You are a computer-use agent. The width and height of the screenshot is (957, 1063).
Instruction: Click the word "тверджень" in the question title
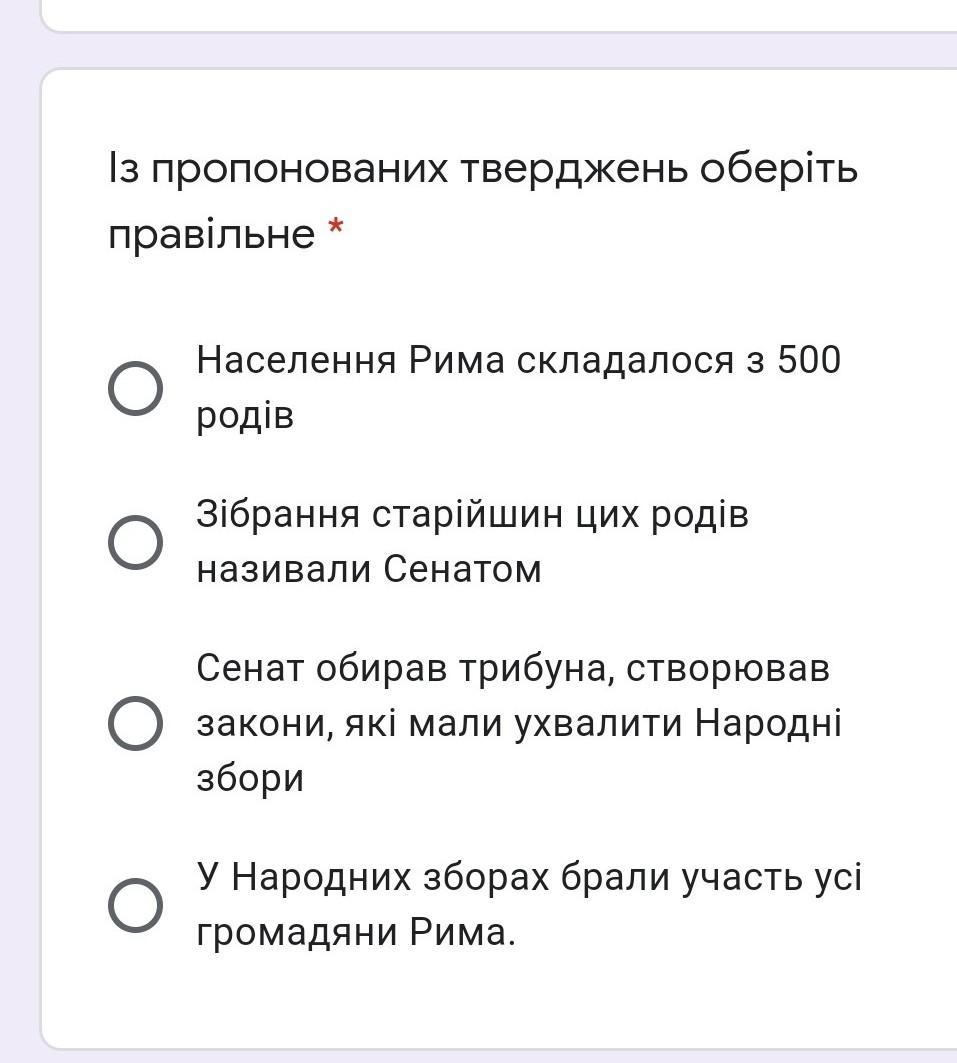(573, 169)
